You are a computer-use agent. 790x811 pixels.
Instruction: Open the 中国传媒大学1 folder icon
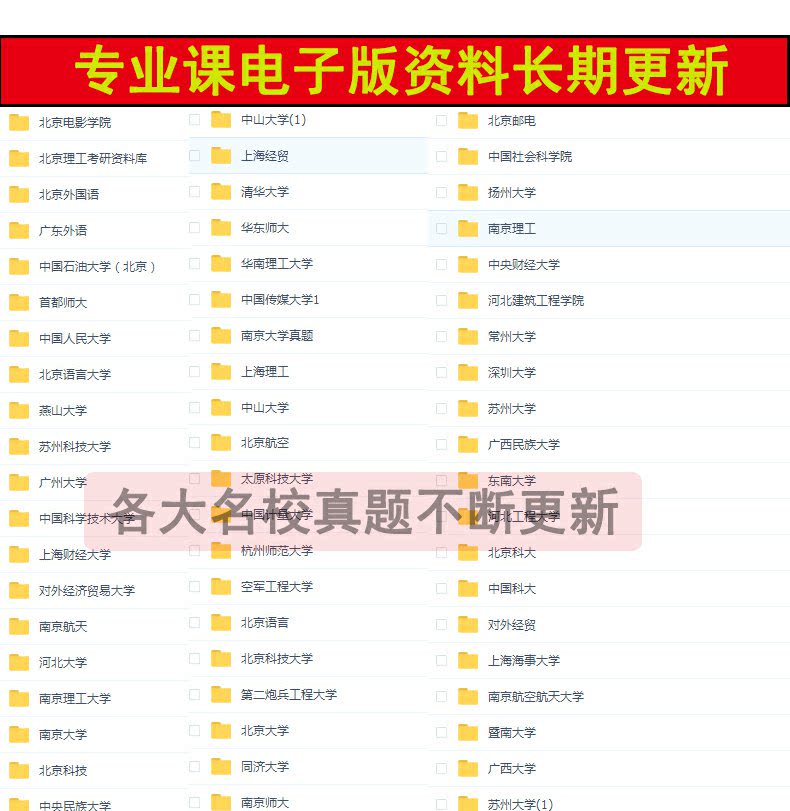[221, 299]
